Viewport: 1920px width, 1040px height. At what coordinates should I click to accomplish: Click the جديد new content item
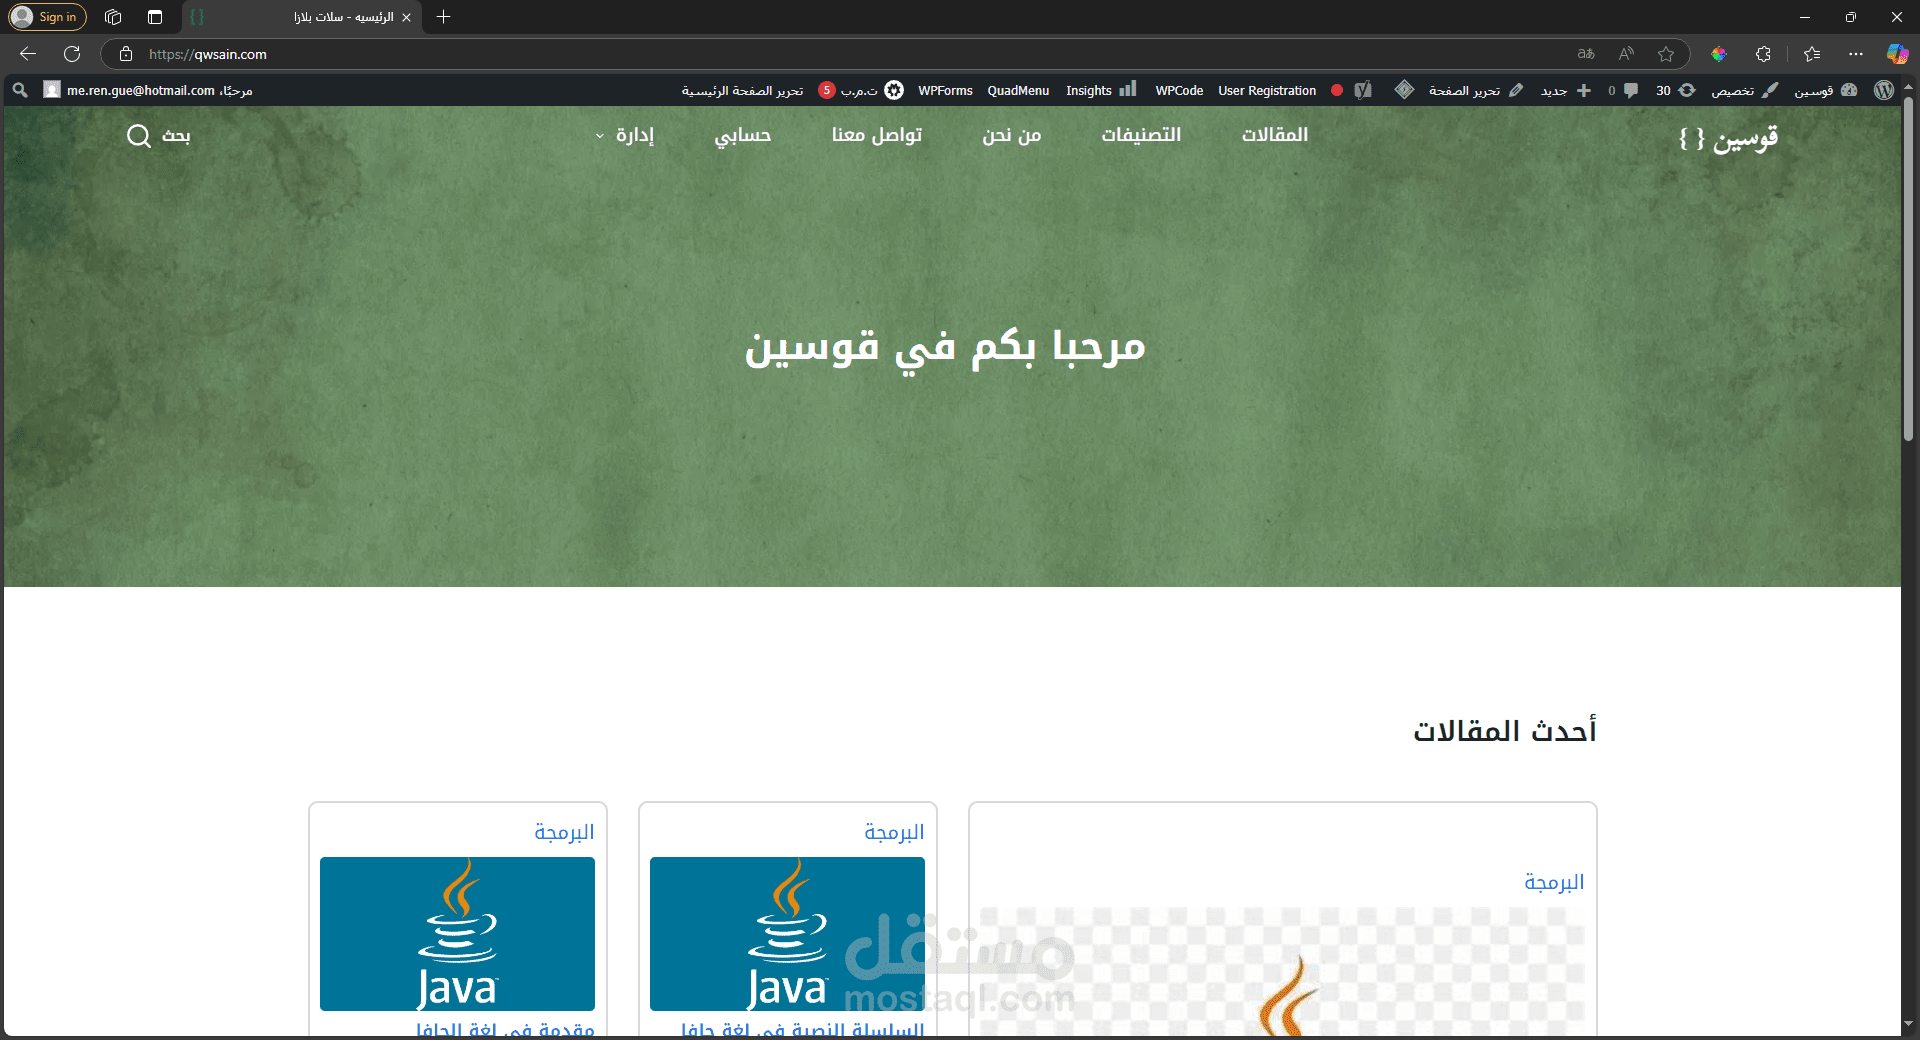(1566, 90)
